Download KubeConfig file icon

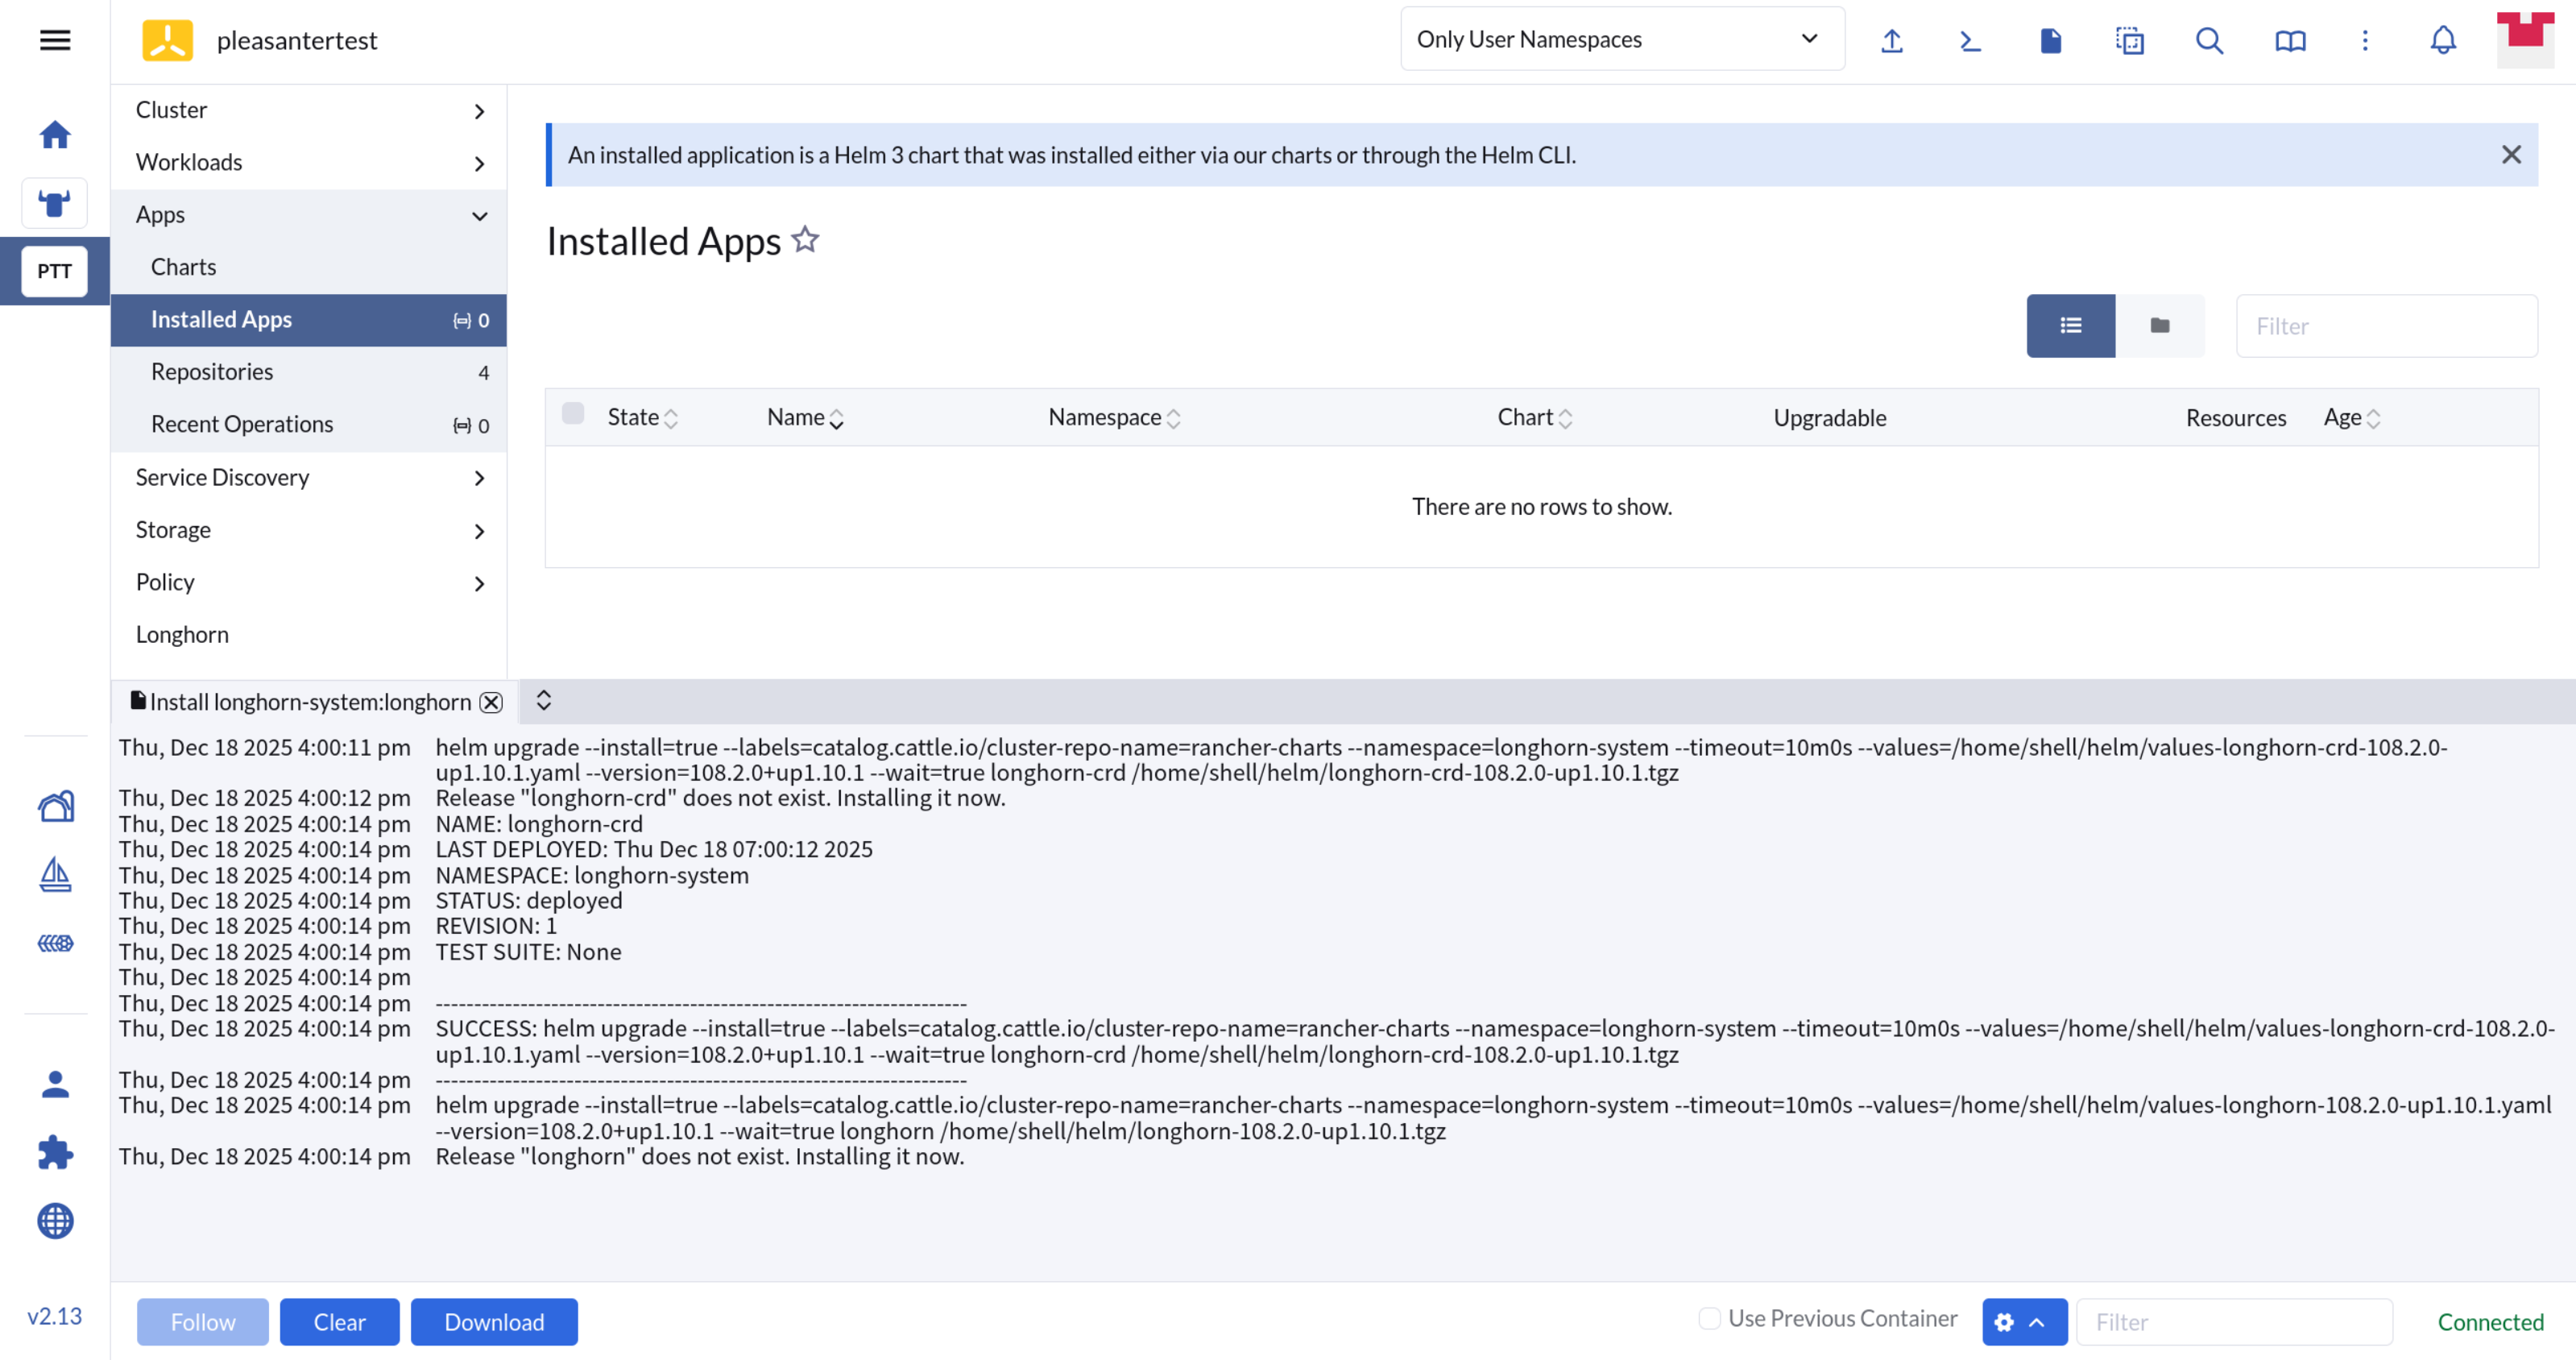(2050, 40)
